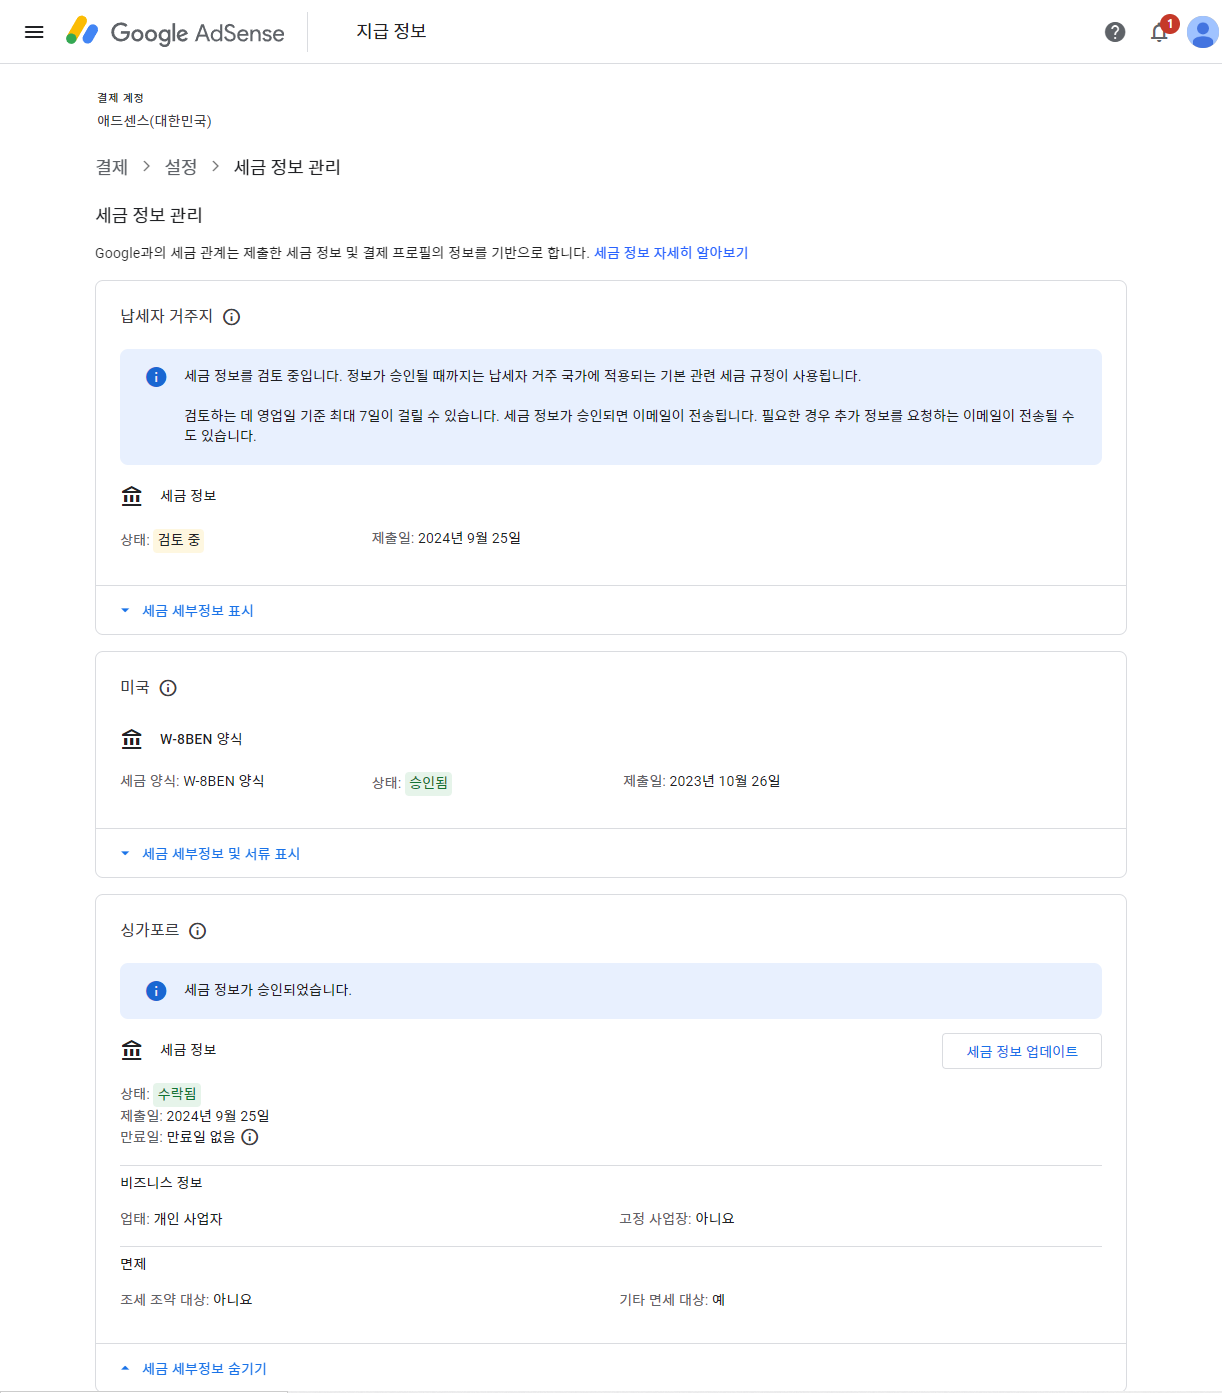Click the info icon next to 미국
This screenshot has width=1222, height=1393.
(x=169, y=688)
